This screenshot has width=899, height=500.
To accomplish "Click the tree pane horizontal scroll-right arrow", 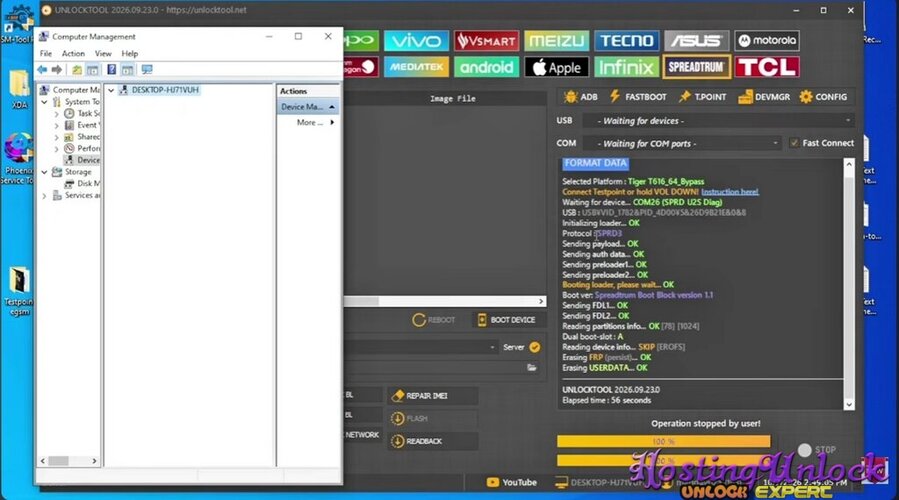I will [x=95, y=461].
